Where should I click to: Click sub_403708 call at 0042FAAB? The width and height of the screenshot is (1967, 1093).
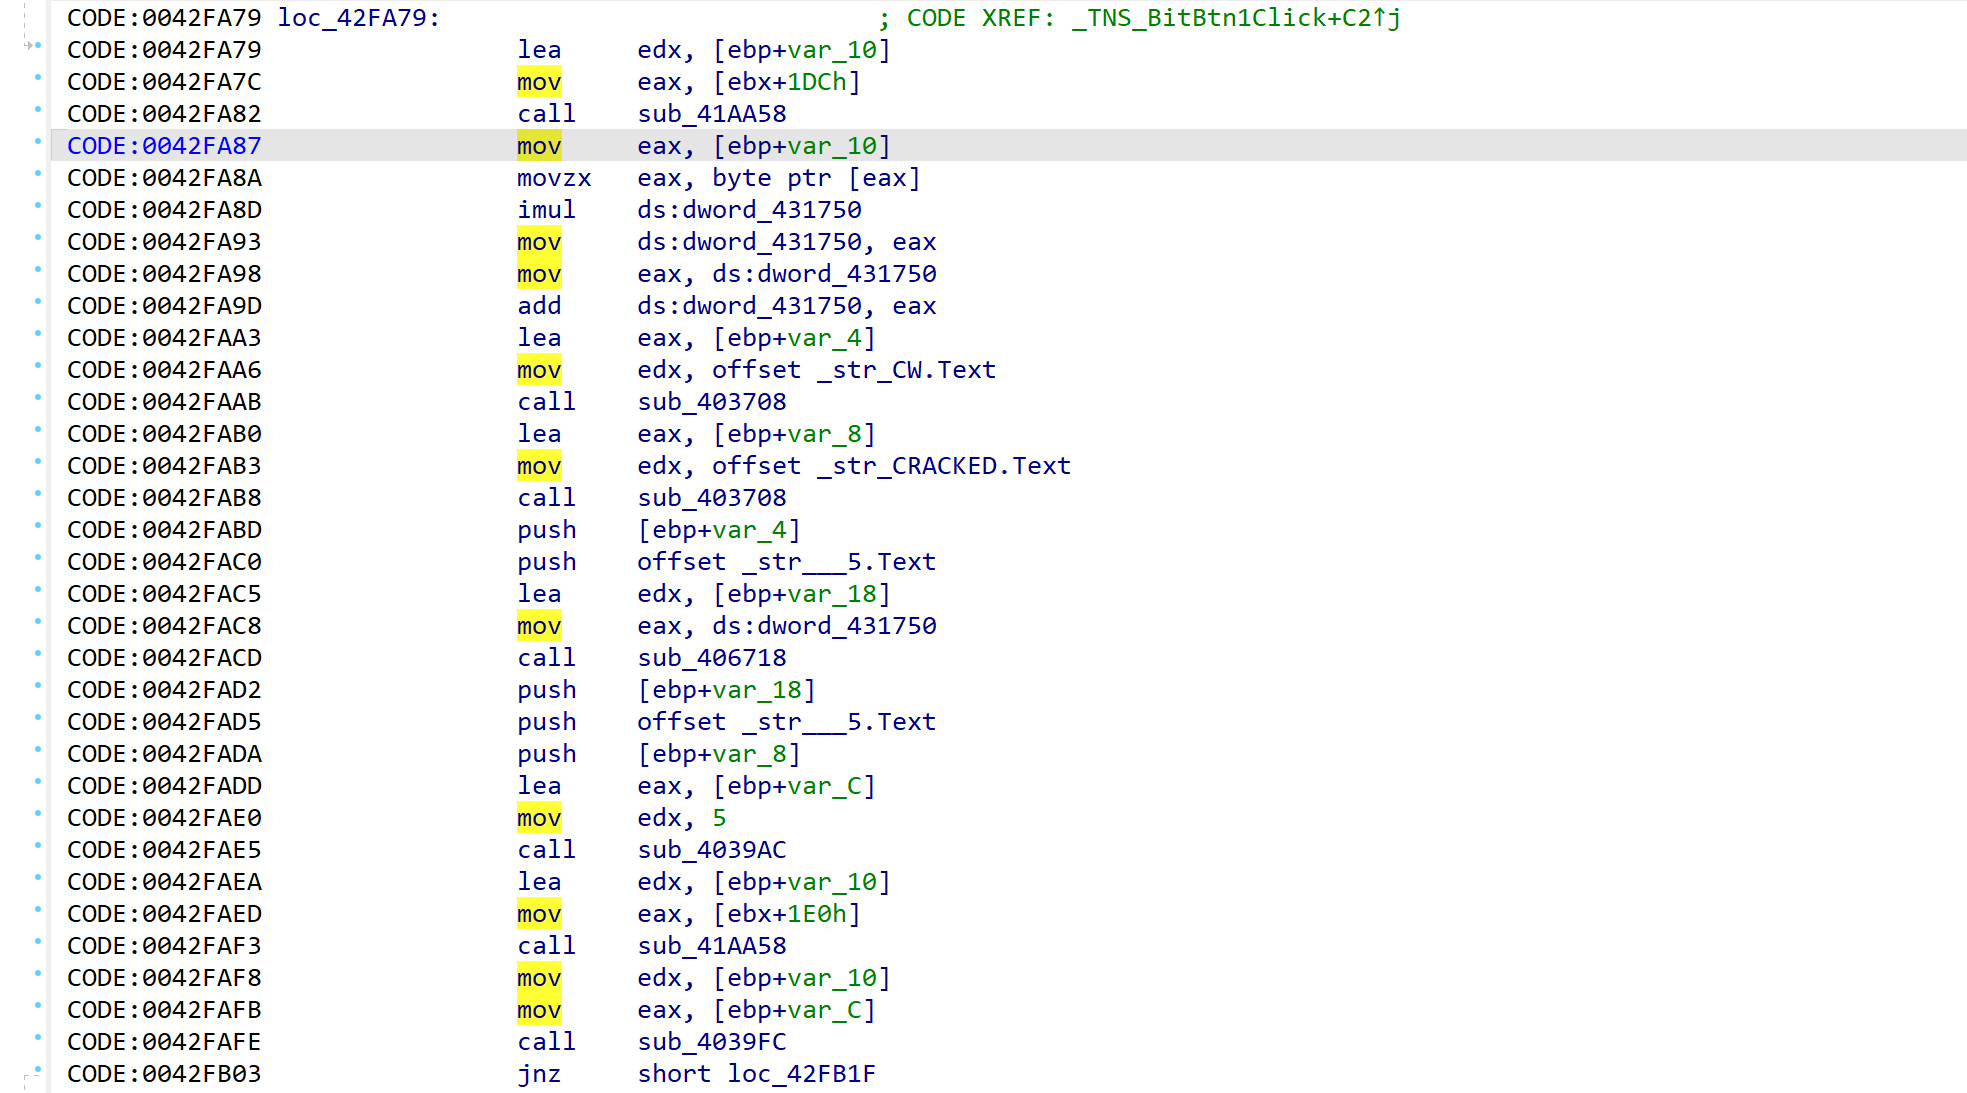pos(712,402)
